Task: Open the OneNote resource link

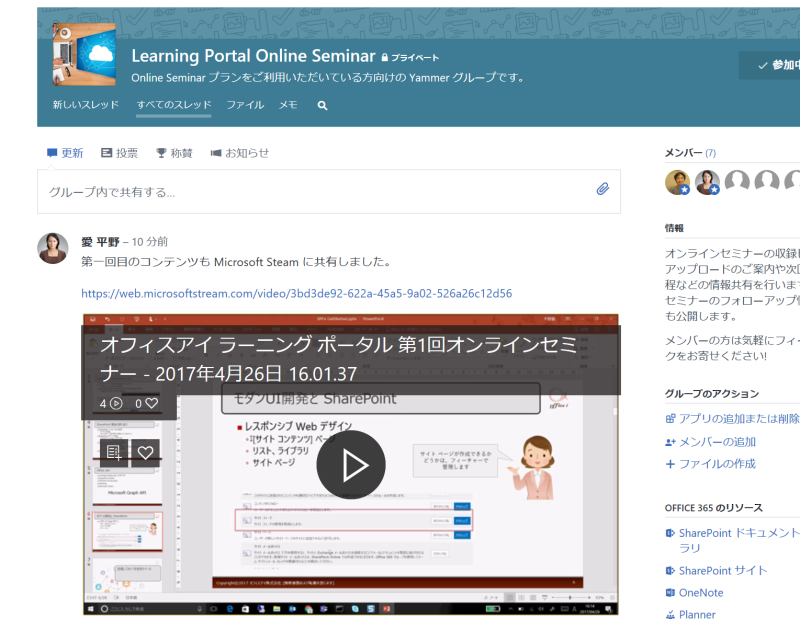Action: coord(694,593)
